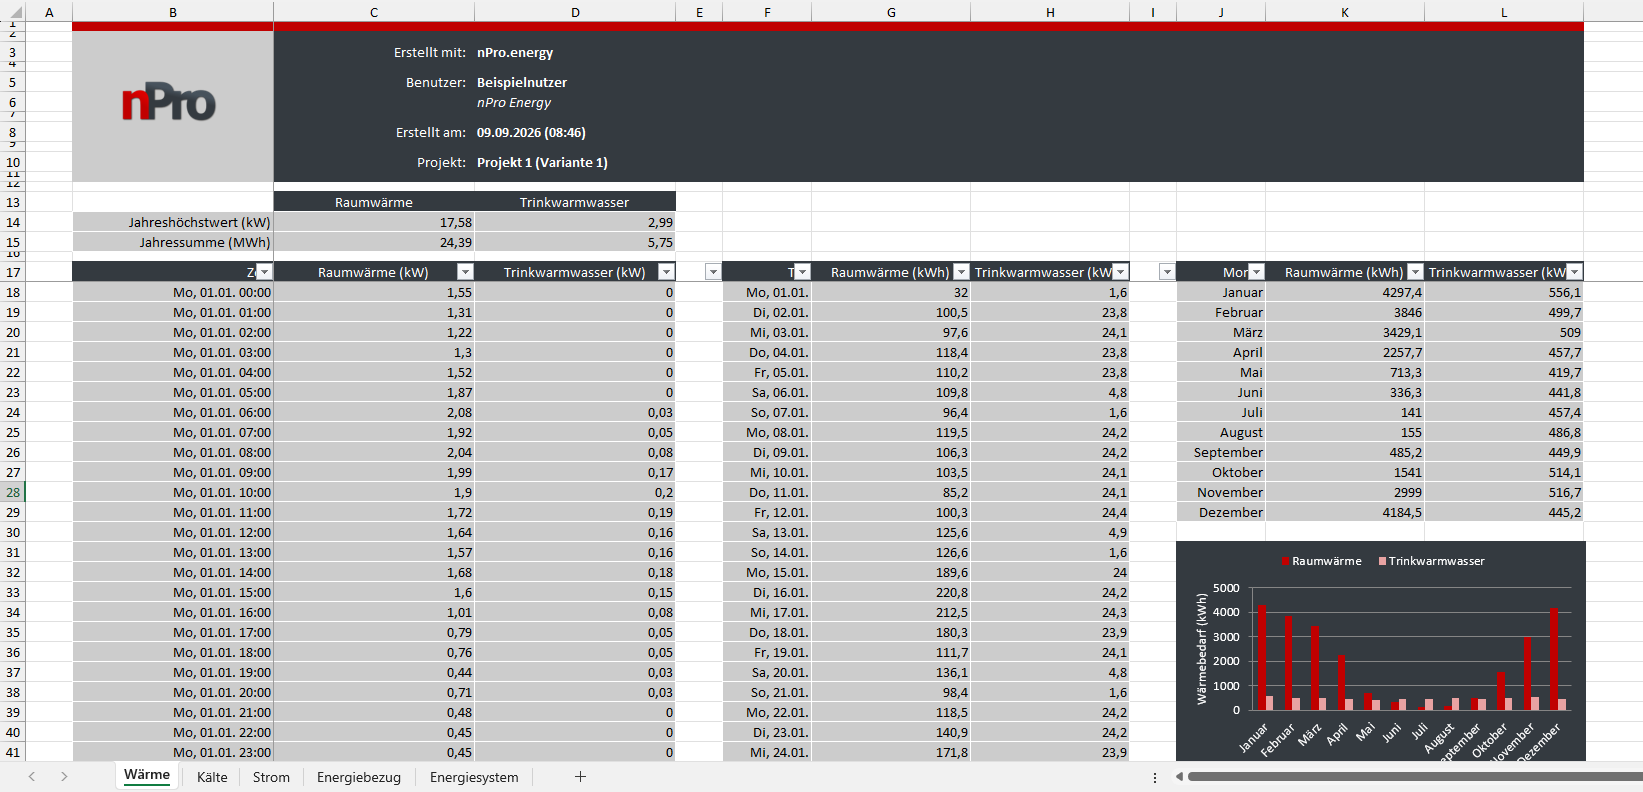Image resolution: width=1643 pixels, height=792 pixels.
Task: Click the '24,39' annual sum cell
Action: 374,242
